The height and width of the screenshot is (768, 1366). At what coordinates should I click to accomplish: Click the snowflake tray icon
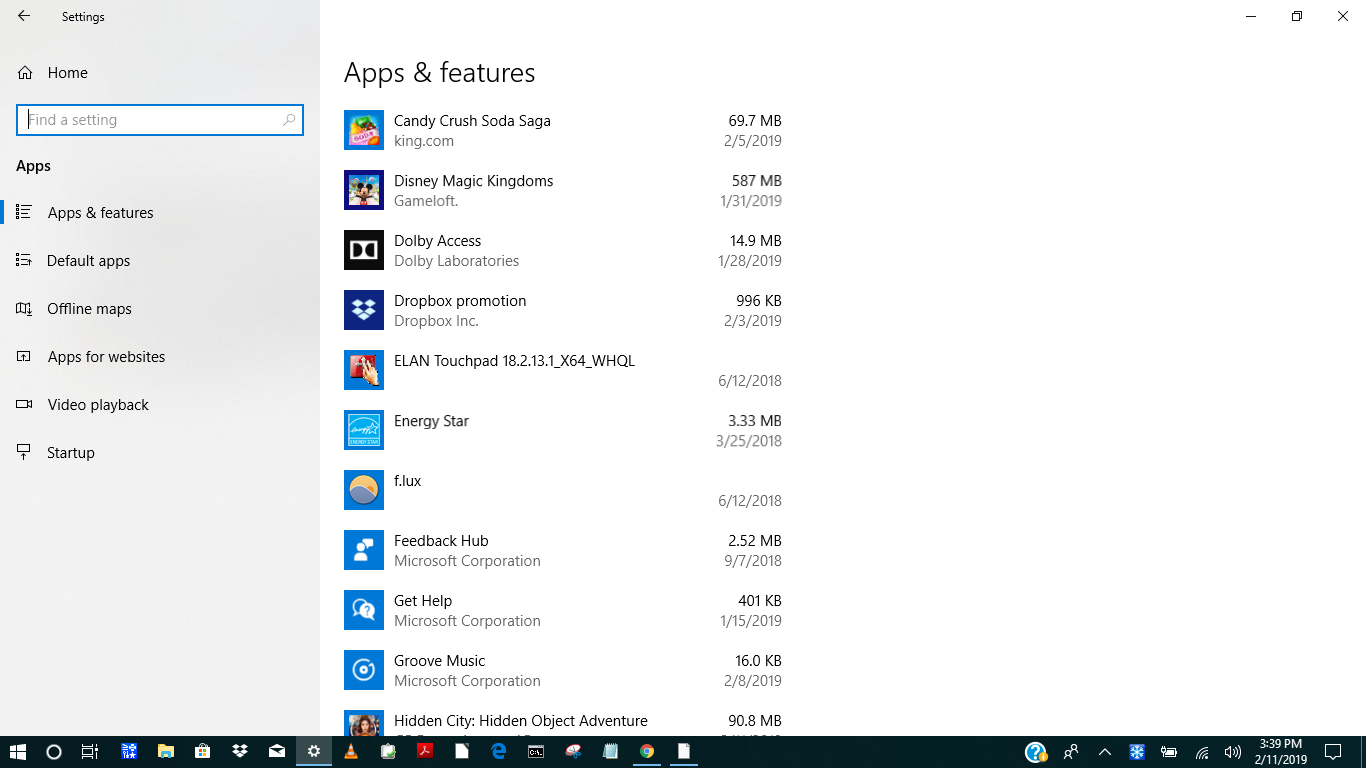pos(1137,752)
